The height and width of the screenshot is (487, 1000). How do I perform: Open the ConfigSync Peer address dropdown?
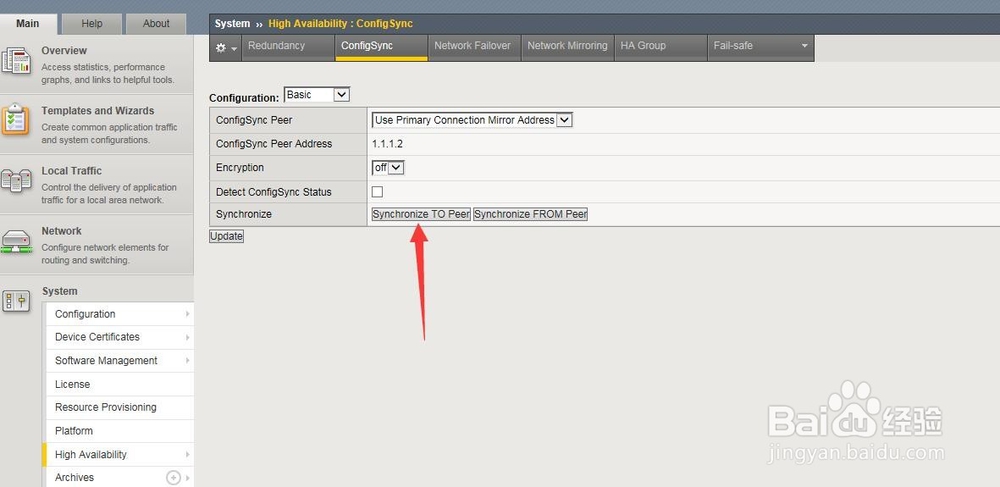pyautogui.click(x=473, y=120)
